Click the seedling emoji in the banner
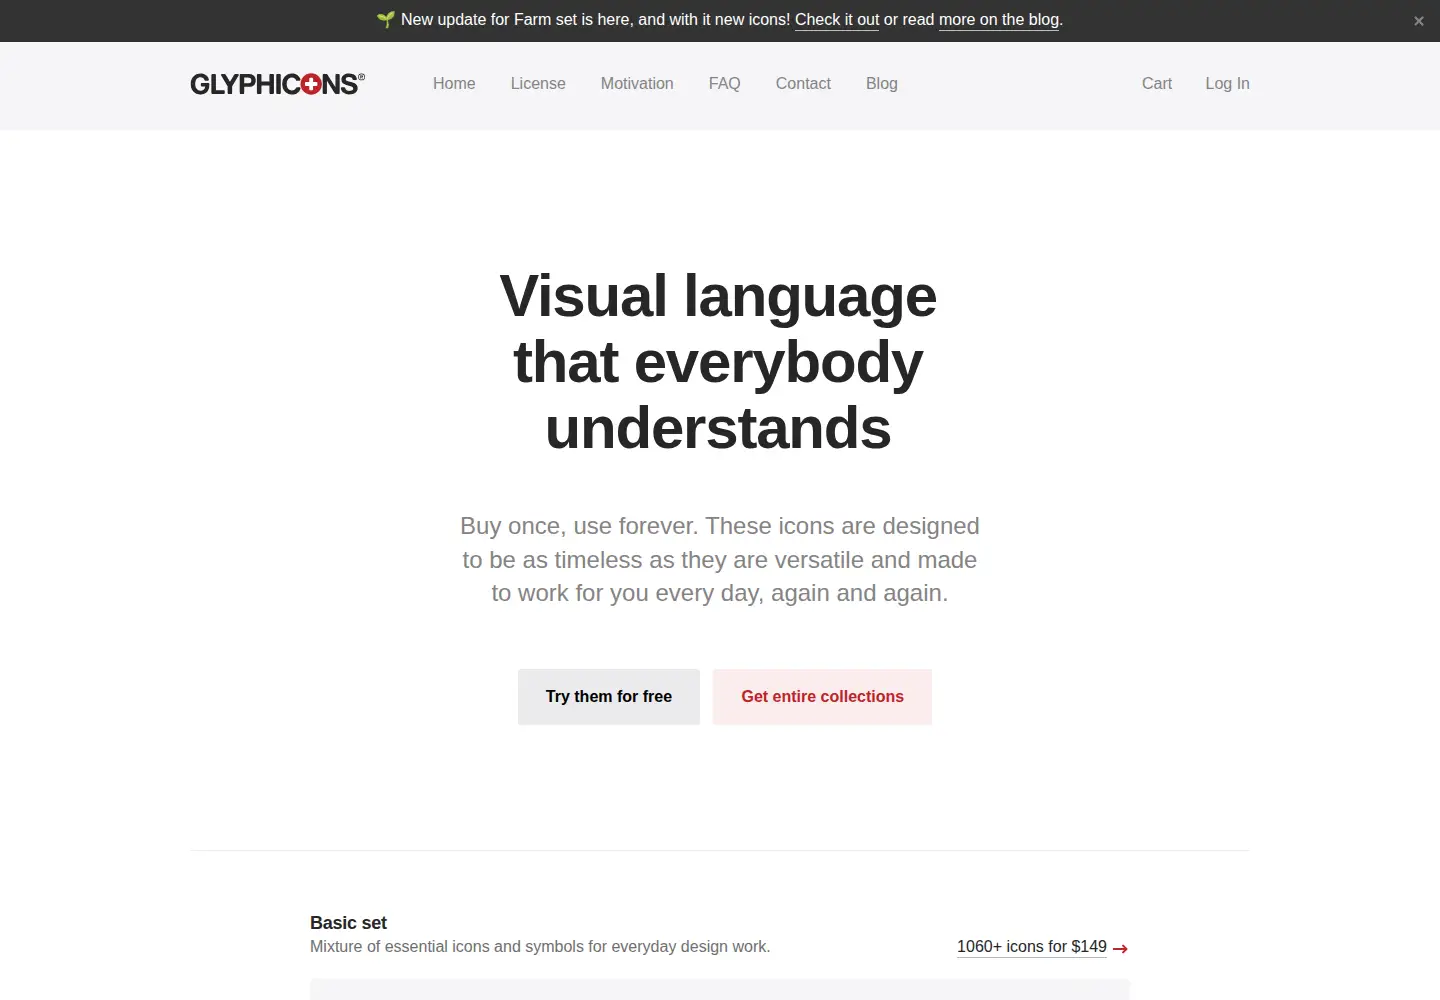 (386, 20)
